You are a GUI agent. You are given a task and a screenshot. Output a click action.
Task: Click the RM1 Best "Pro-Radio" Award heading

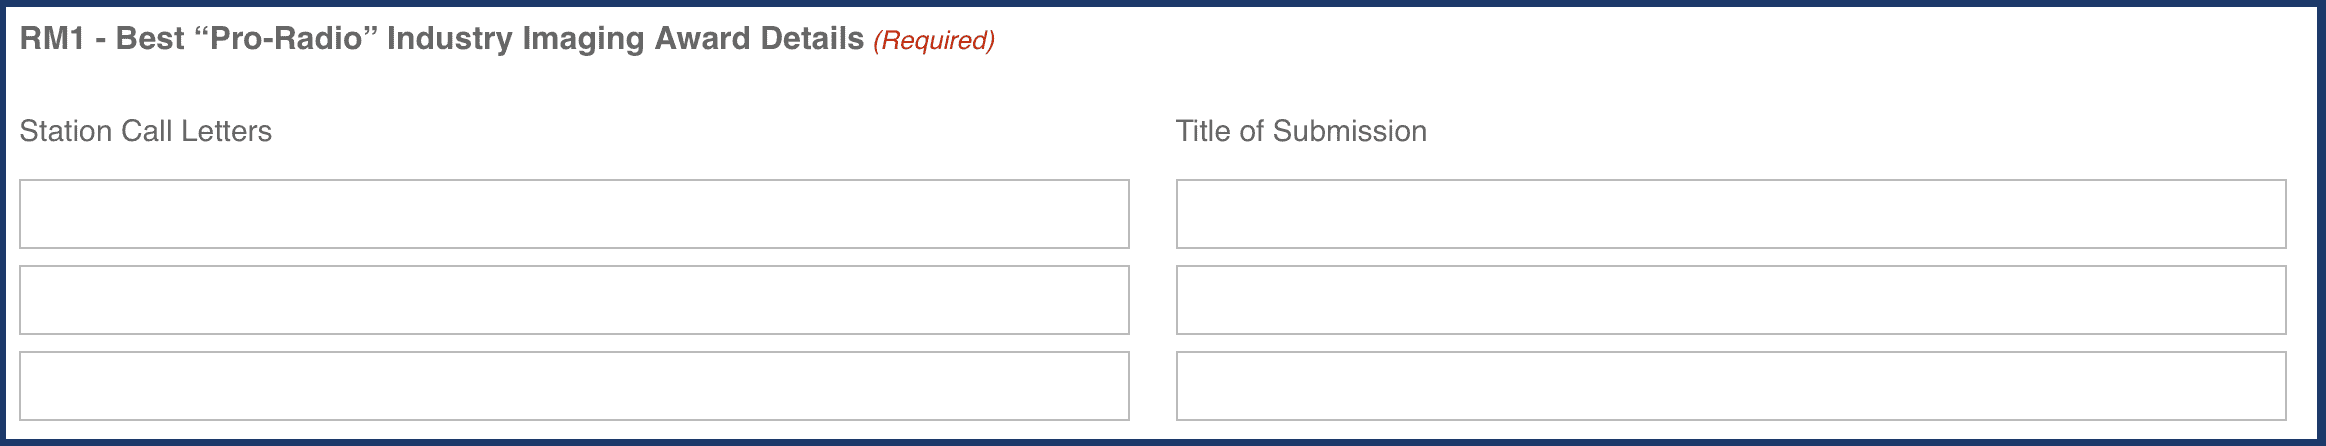pos(441,39)
